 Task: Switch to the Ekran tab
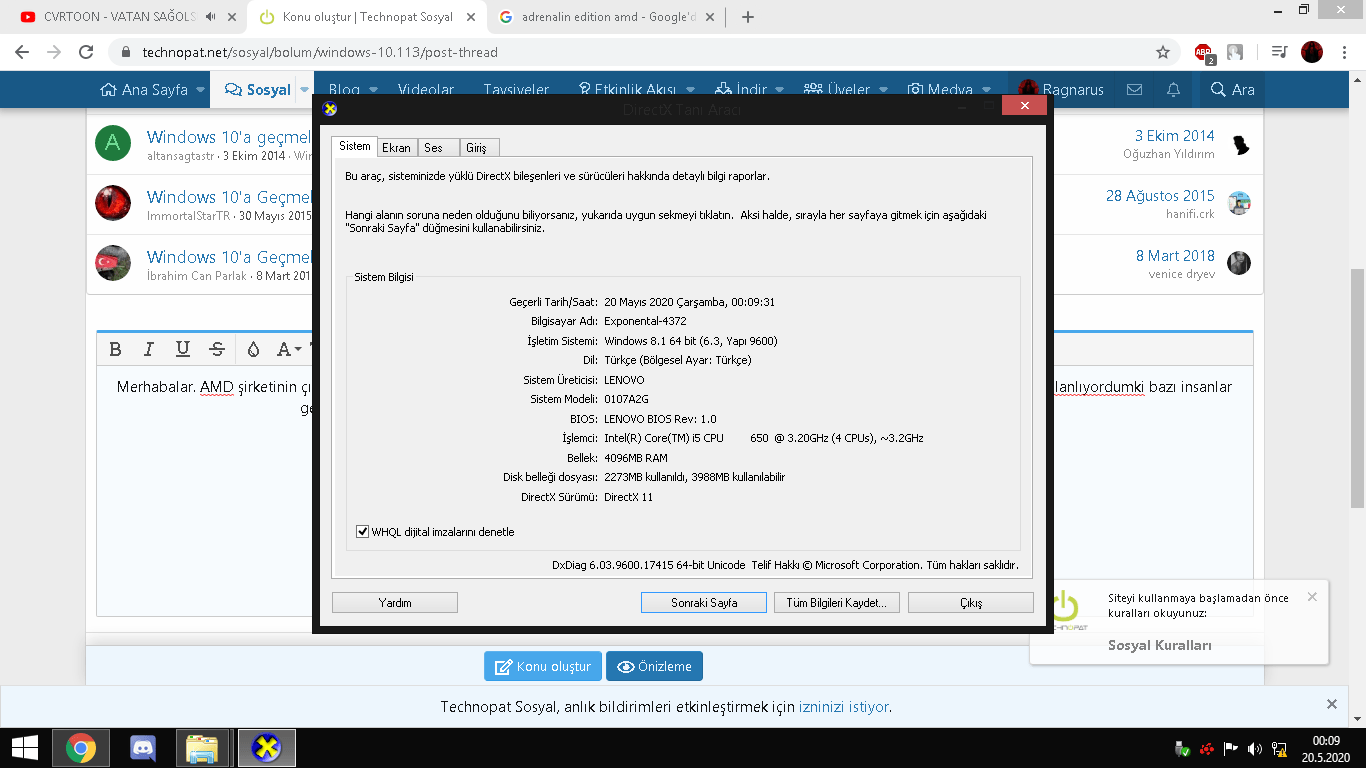click(397, 148)
